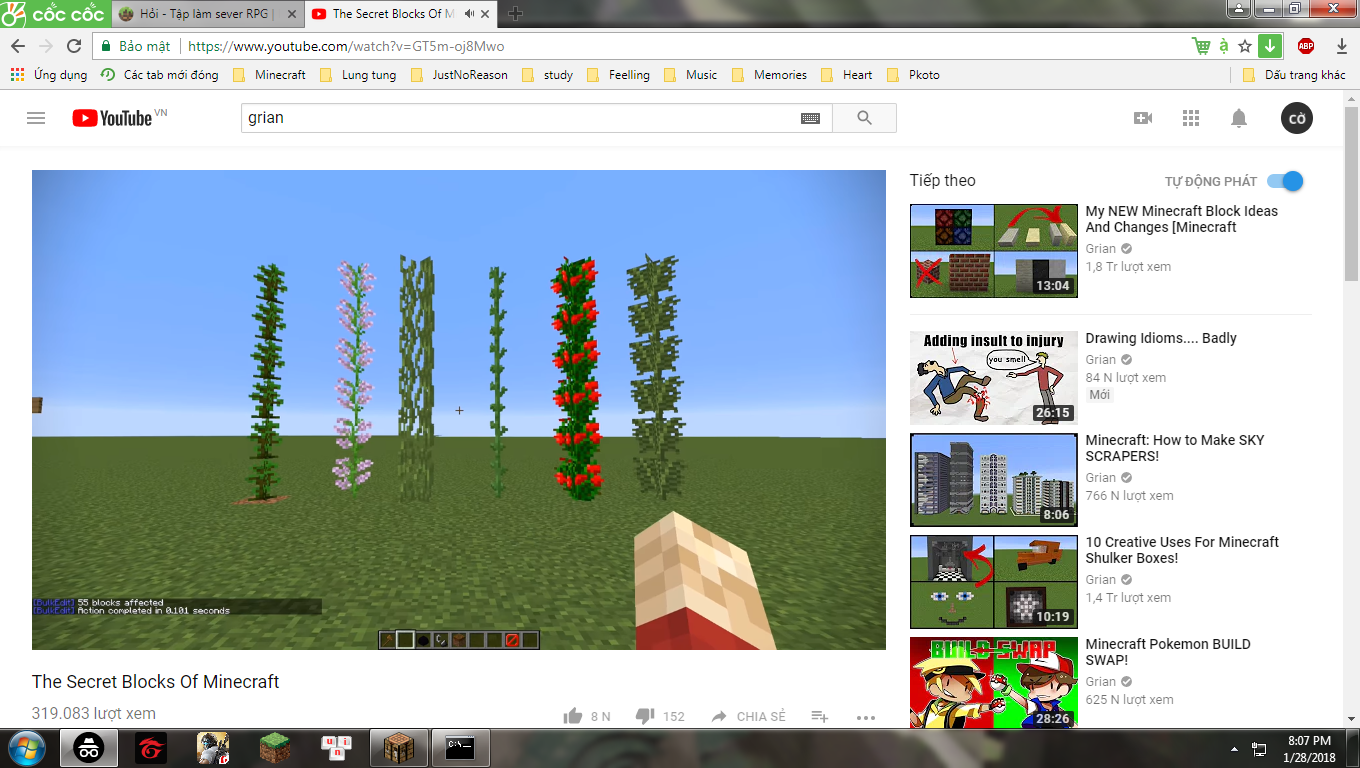Open the 10:19 Shulker Boxes thumbnail
Viewport: 1360px width, 768px height.
click(994, 582)
